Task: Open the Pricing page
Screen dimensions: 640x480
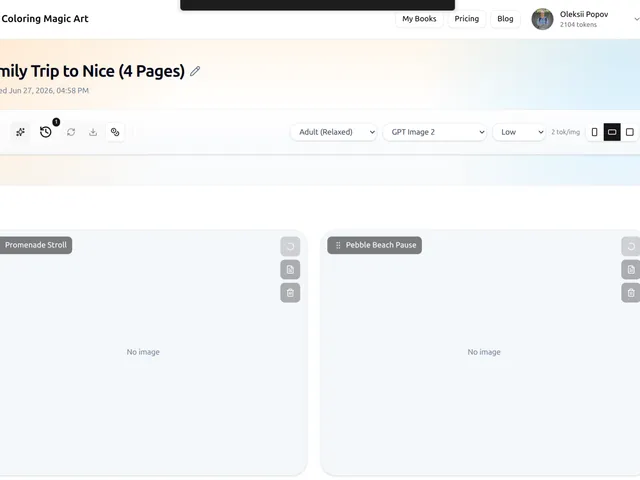Action: 467,19
